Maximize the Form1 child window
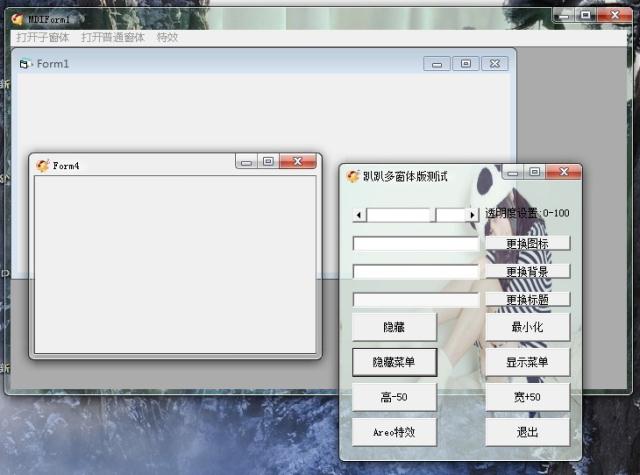The image size is (640, 475). pos(466,64)
